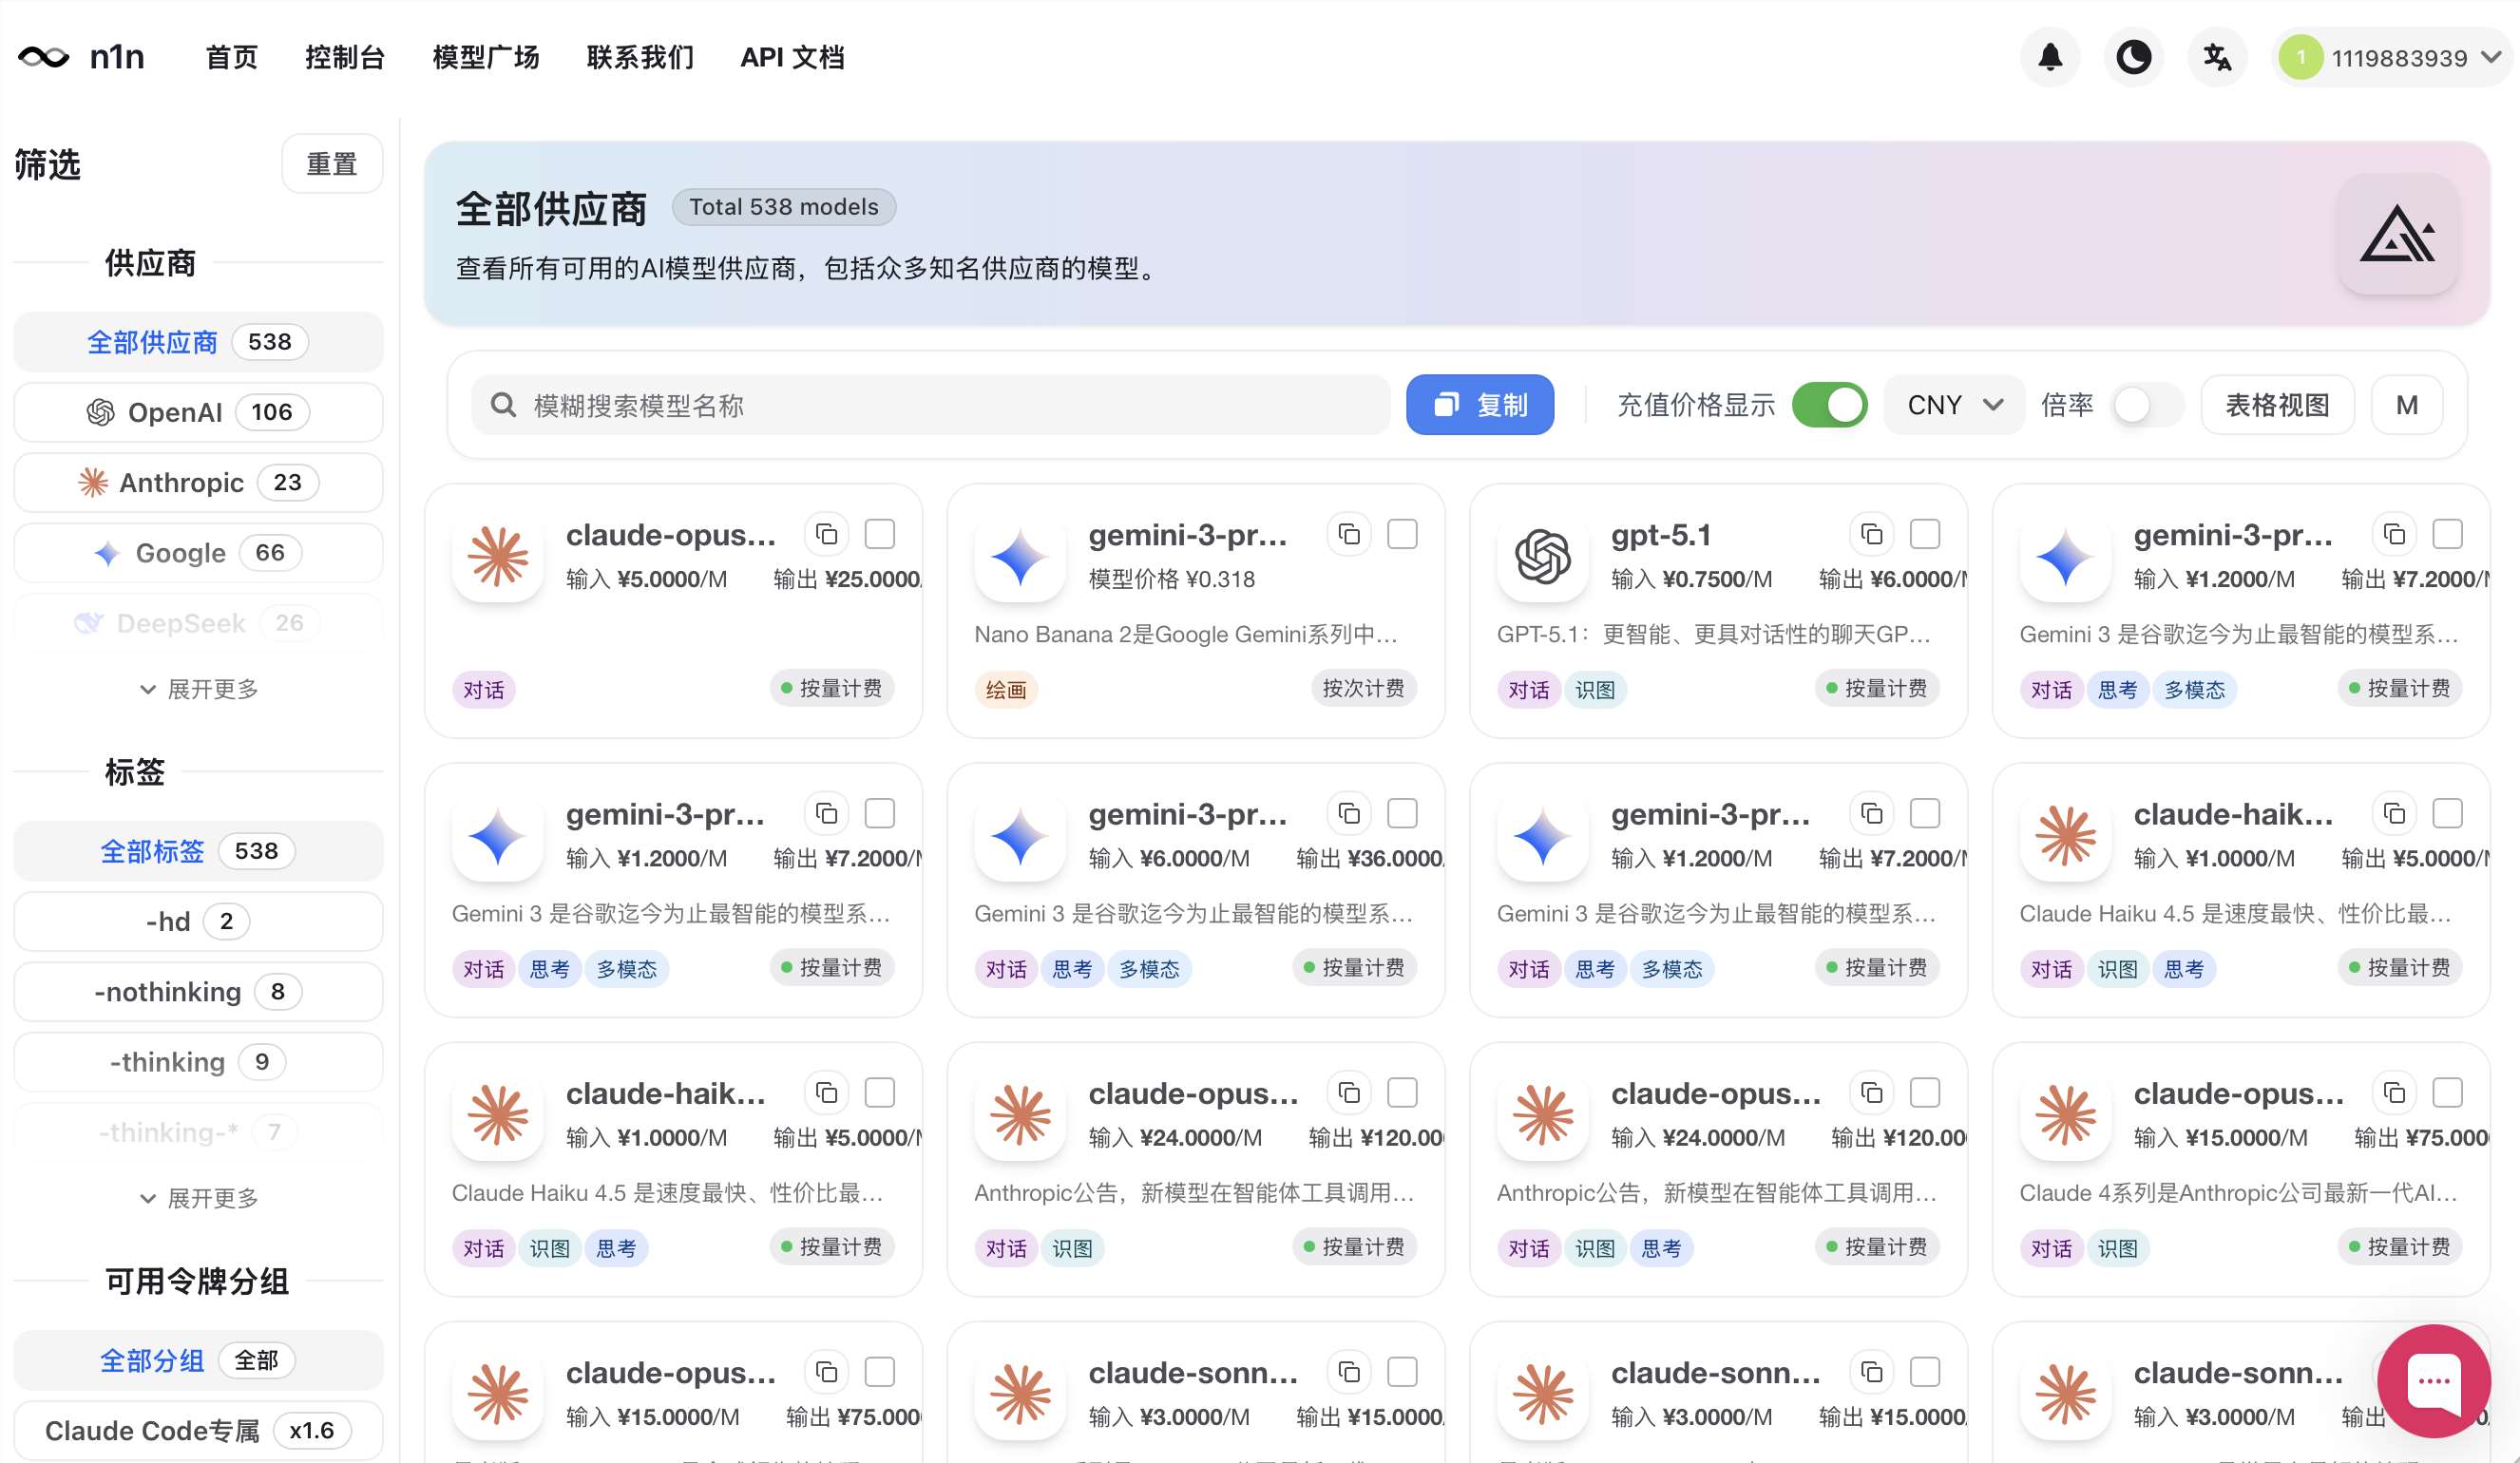This screenshot has width=2520, height=1463.
Task: Disable the 充值价格显示 toggle
Action: (1830, 404)
